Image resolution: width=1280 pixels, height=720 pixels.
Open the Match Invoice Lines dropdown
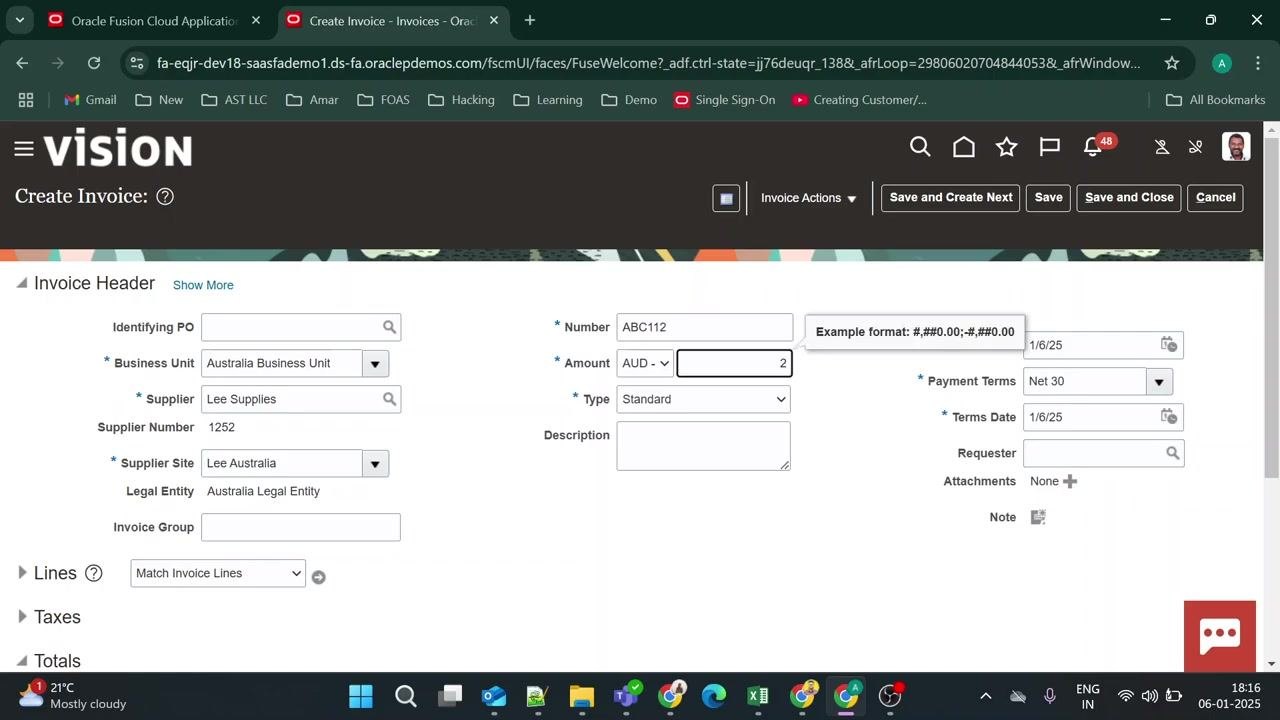tap(218, 573)
